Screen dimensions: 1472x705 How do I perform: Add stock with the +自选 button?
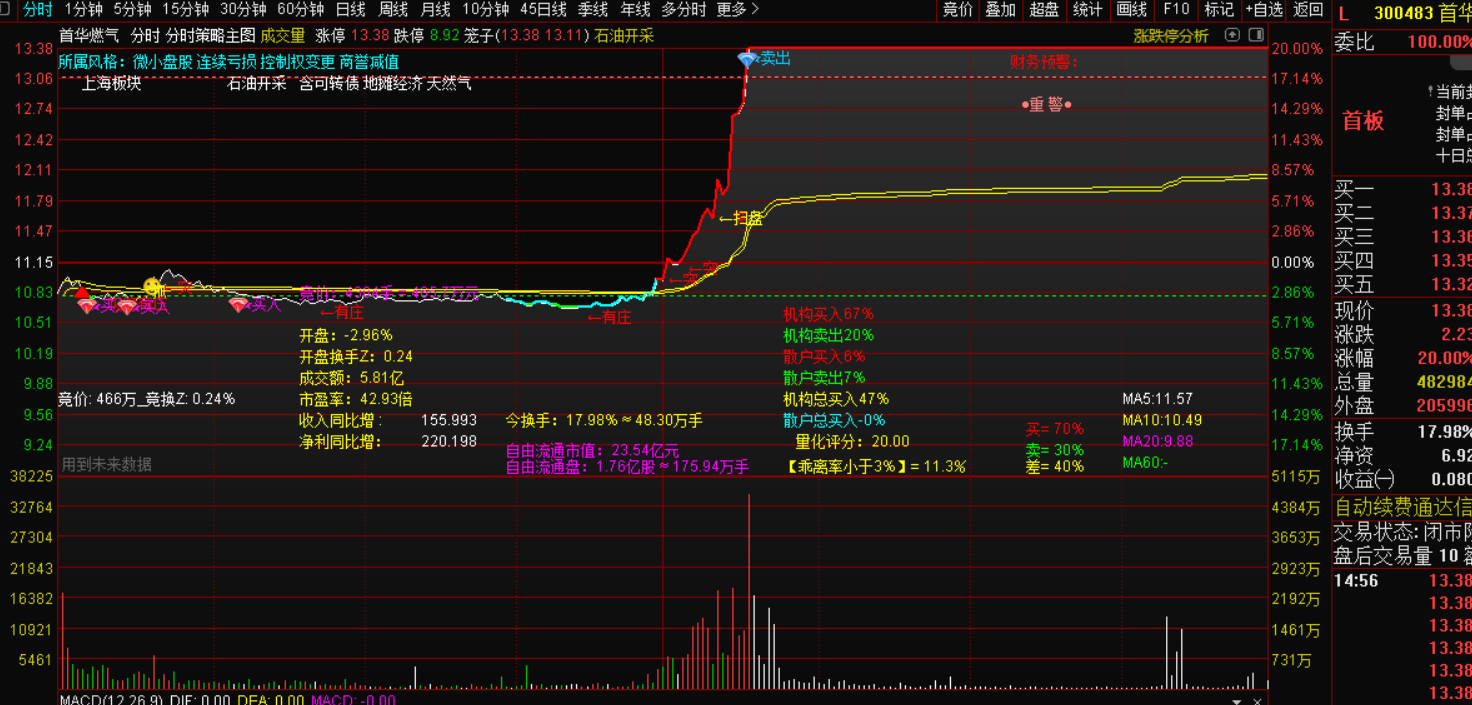pos(1264,9)
